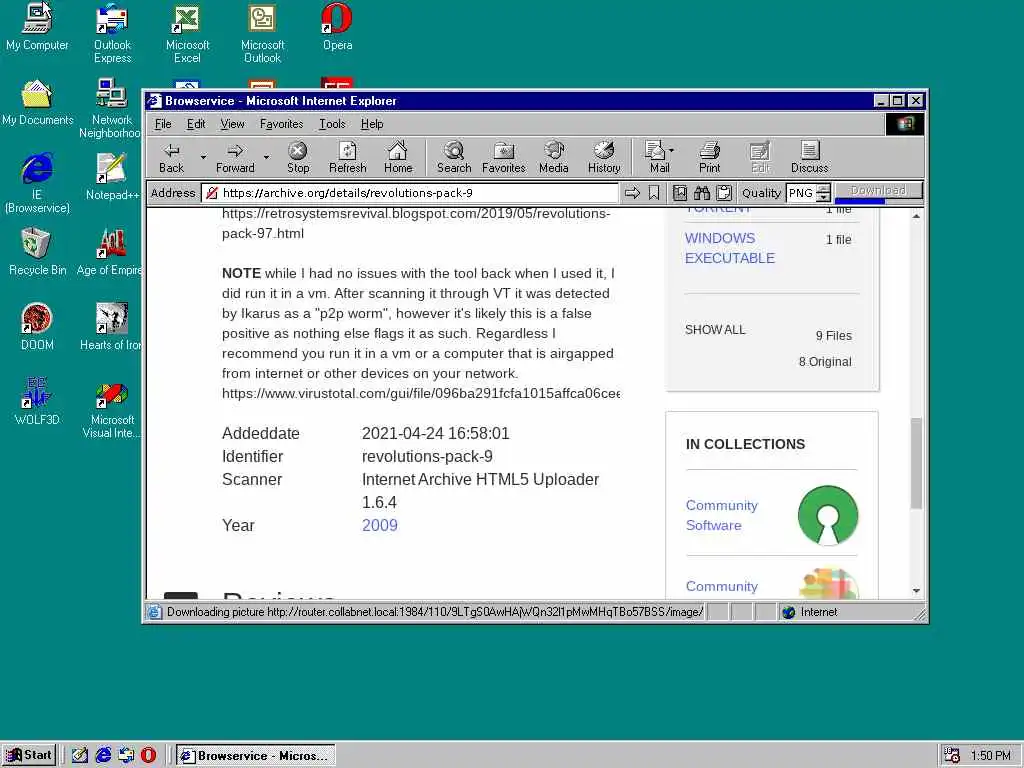Open Community Software collection link
This screenshot has height=768, width=1024.
[x=722, y=515]
